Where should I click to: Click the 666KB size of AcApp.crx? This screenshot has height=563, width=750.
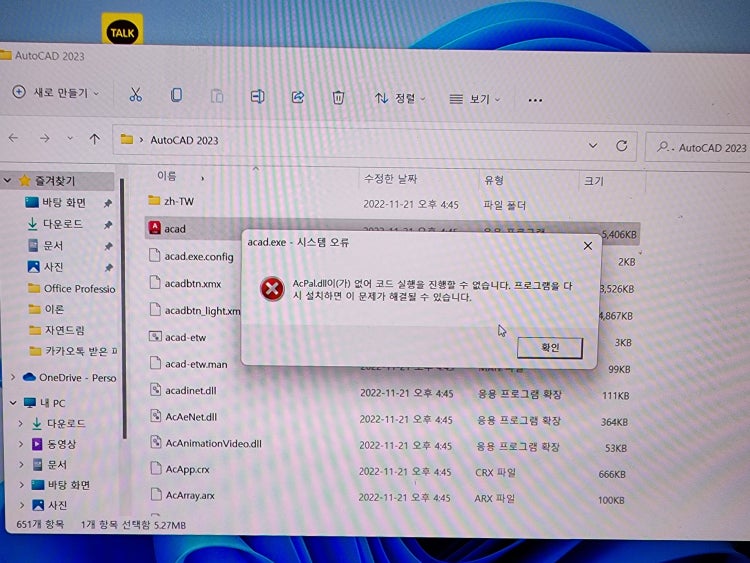(x=612, y=474)
